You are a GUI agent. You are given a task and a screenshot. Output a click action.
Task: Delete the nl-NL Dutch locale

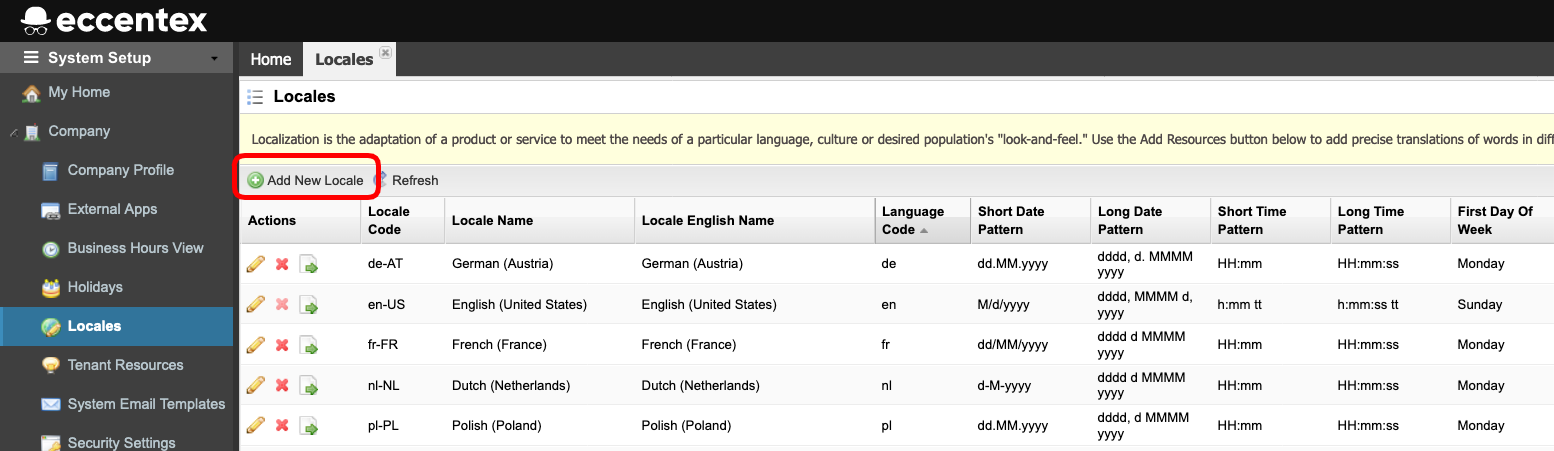pos(282,385)
